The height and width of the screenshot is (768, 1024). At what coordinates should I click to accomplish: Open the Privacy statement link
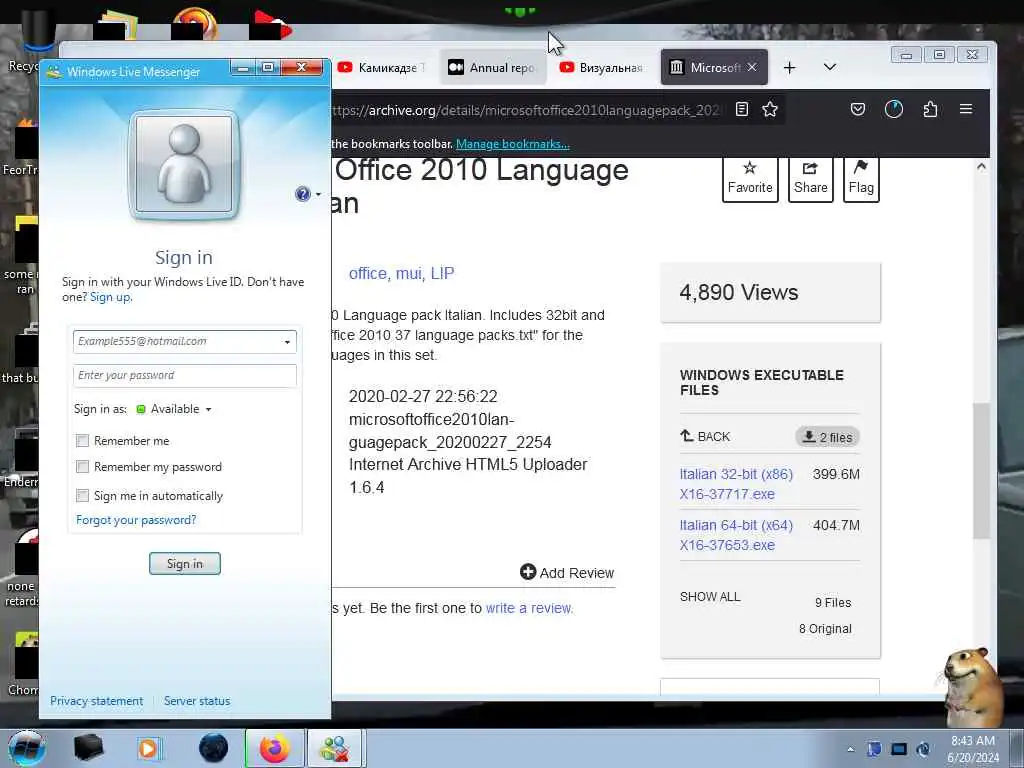(x=97, y=701)
